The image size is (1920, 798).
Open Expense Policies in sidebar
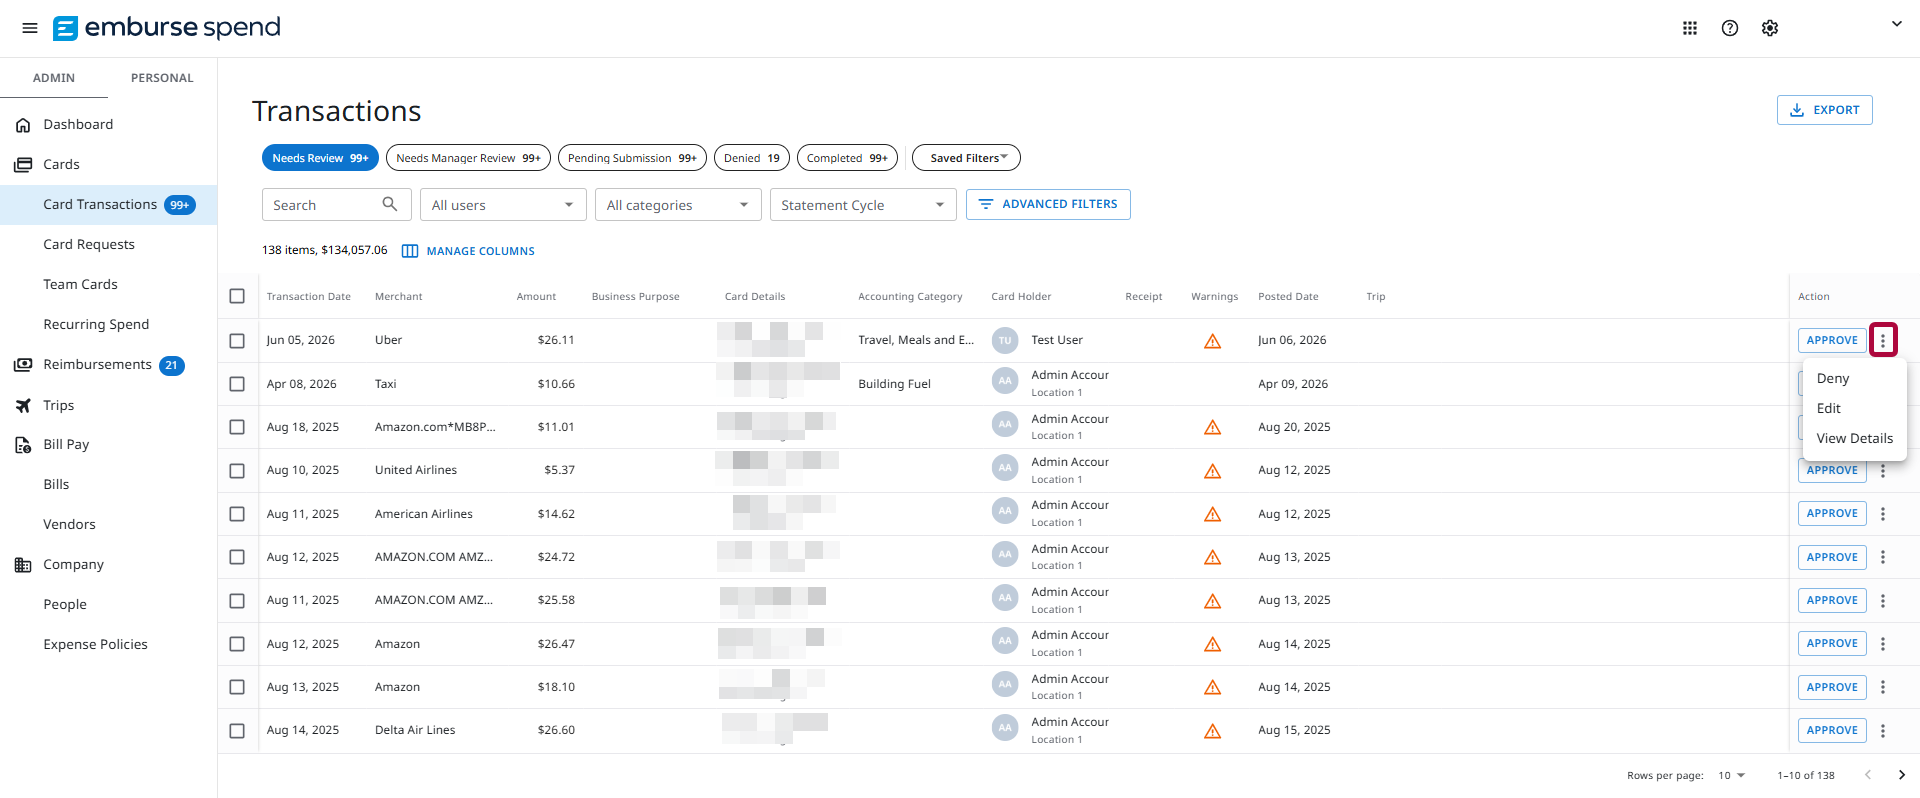tap(96, 645)
